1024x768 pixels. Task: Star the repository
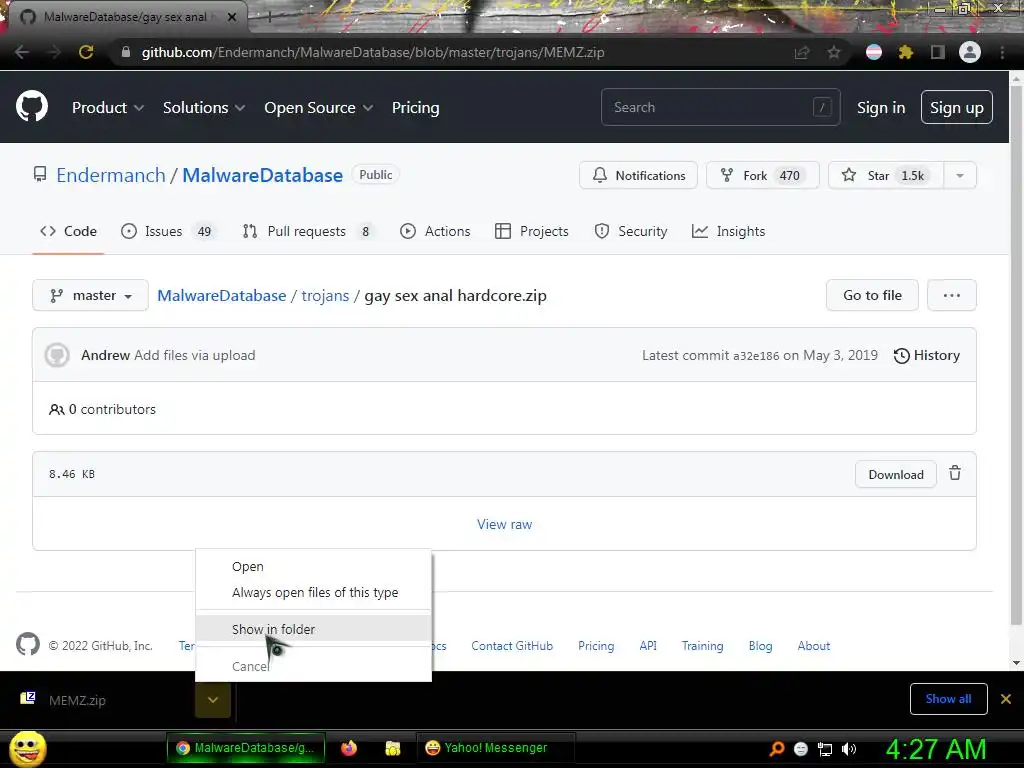point(886,175)
